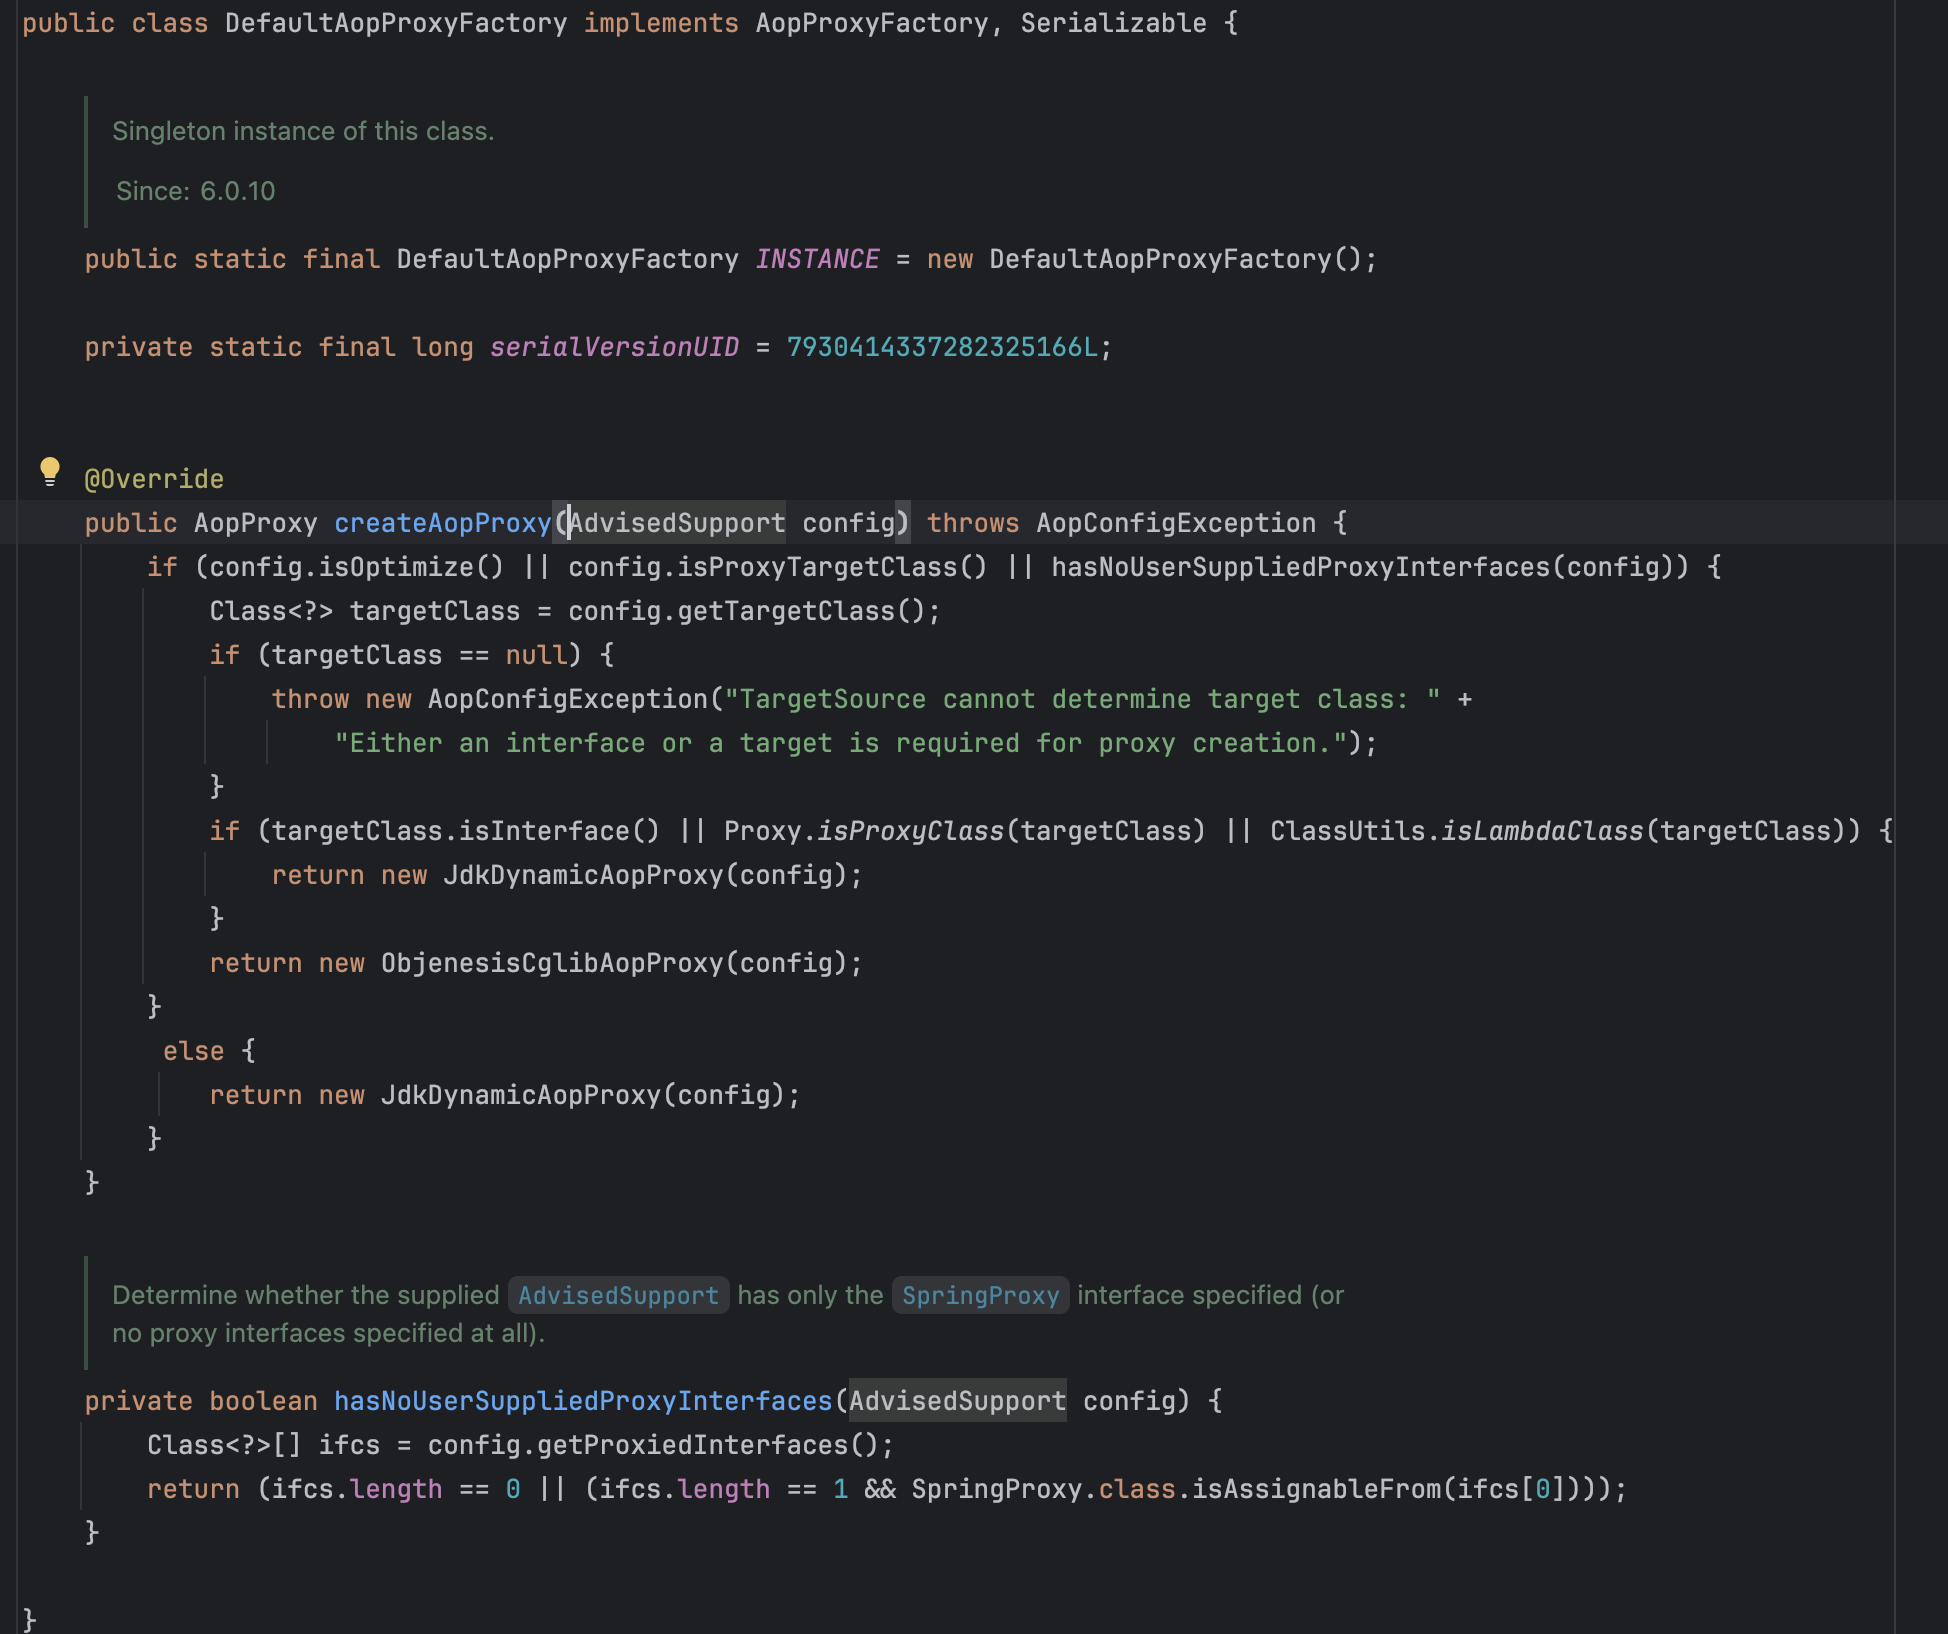The height and width of the screenshot is (1634, 1948).
Task: Click the serialVersionUID field name
Action: pos(614,347)
